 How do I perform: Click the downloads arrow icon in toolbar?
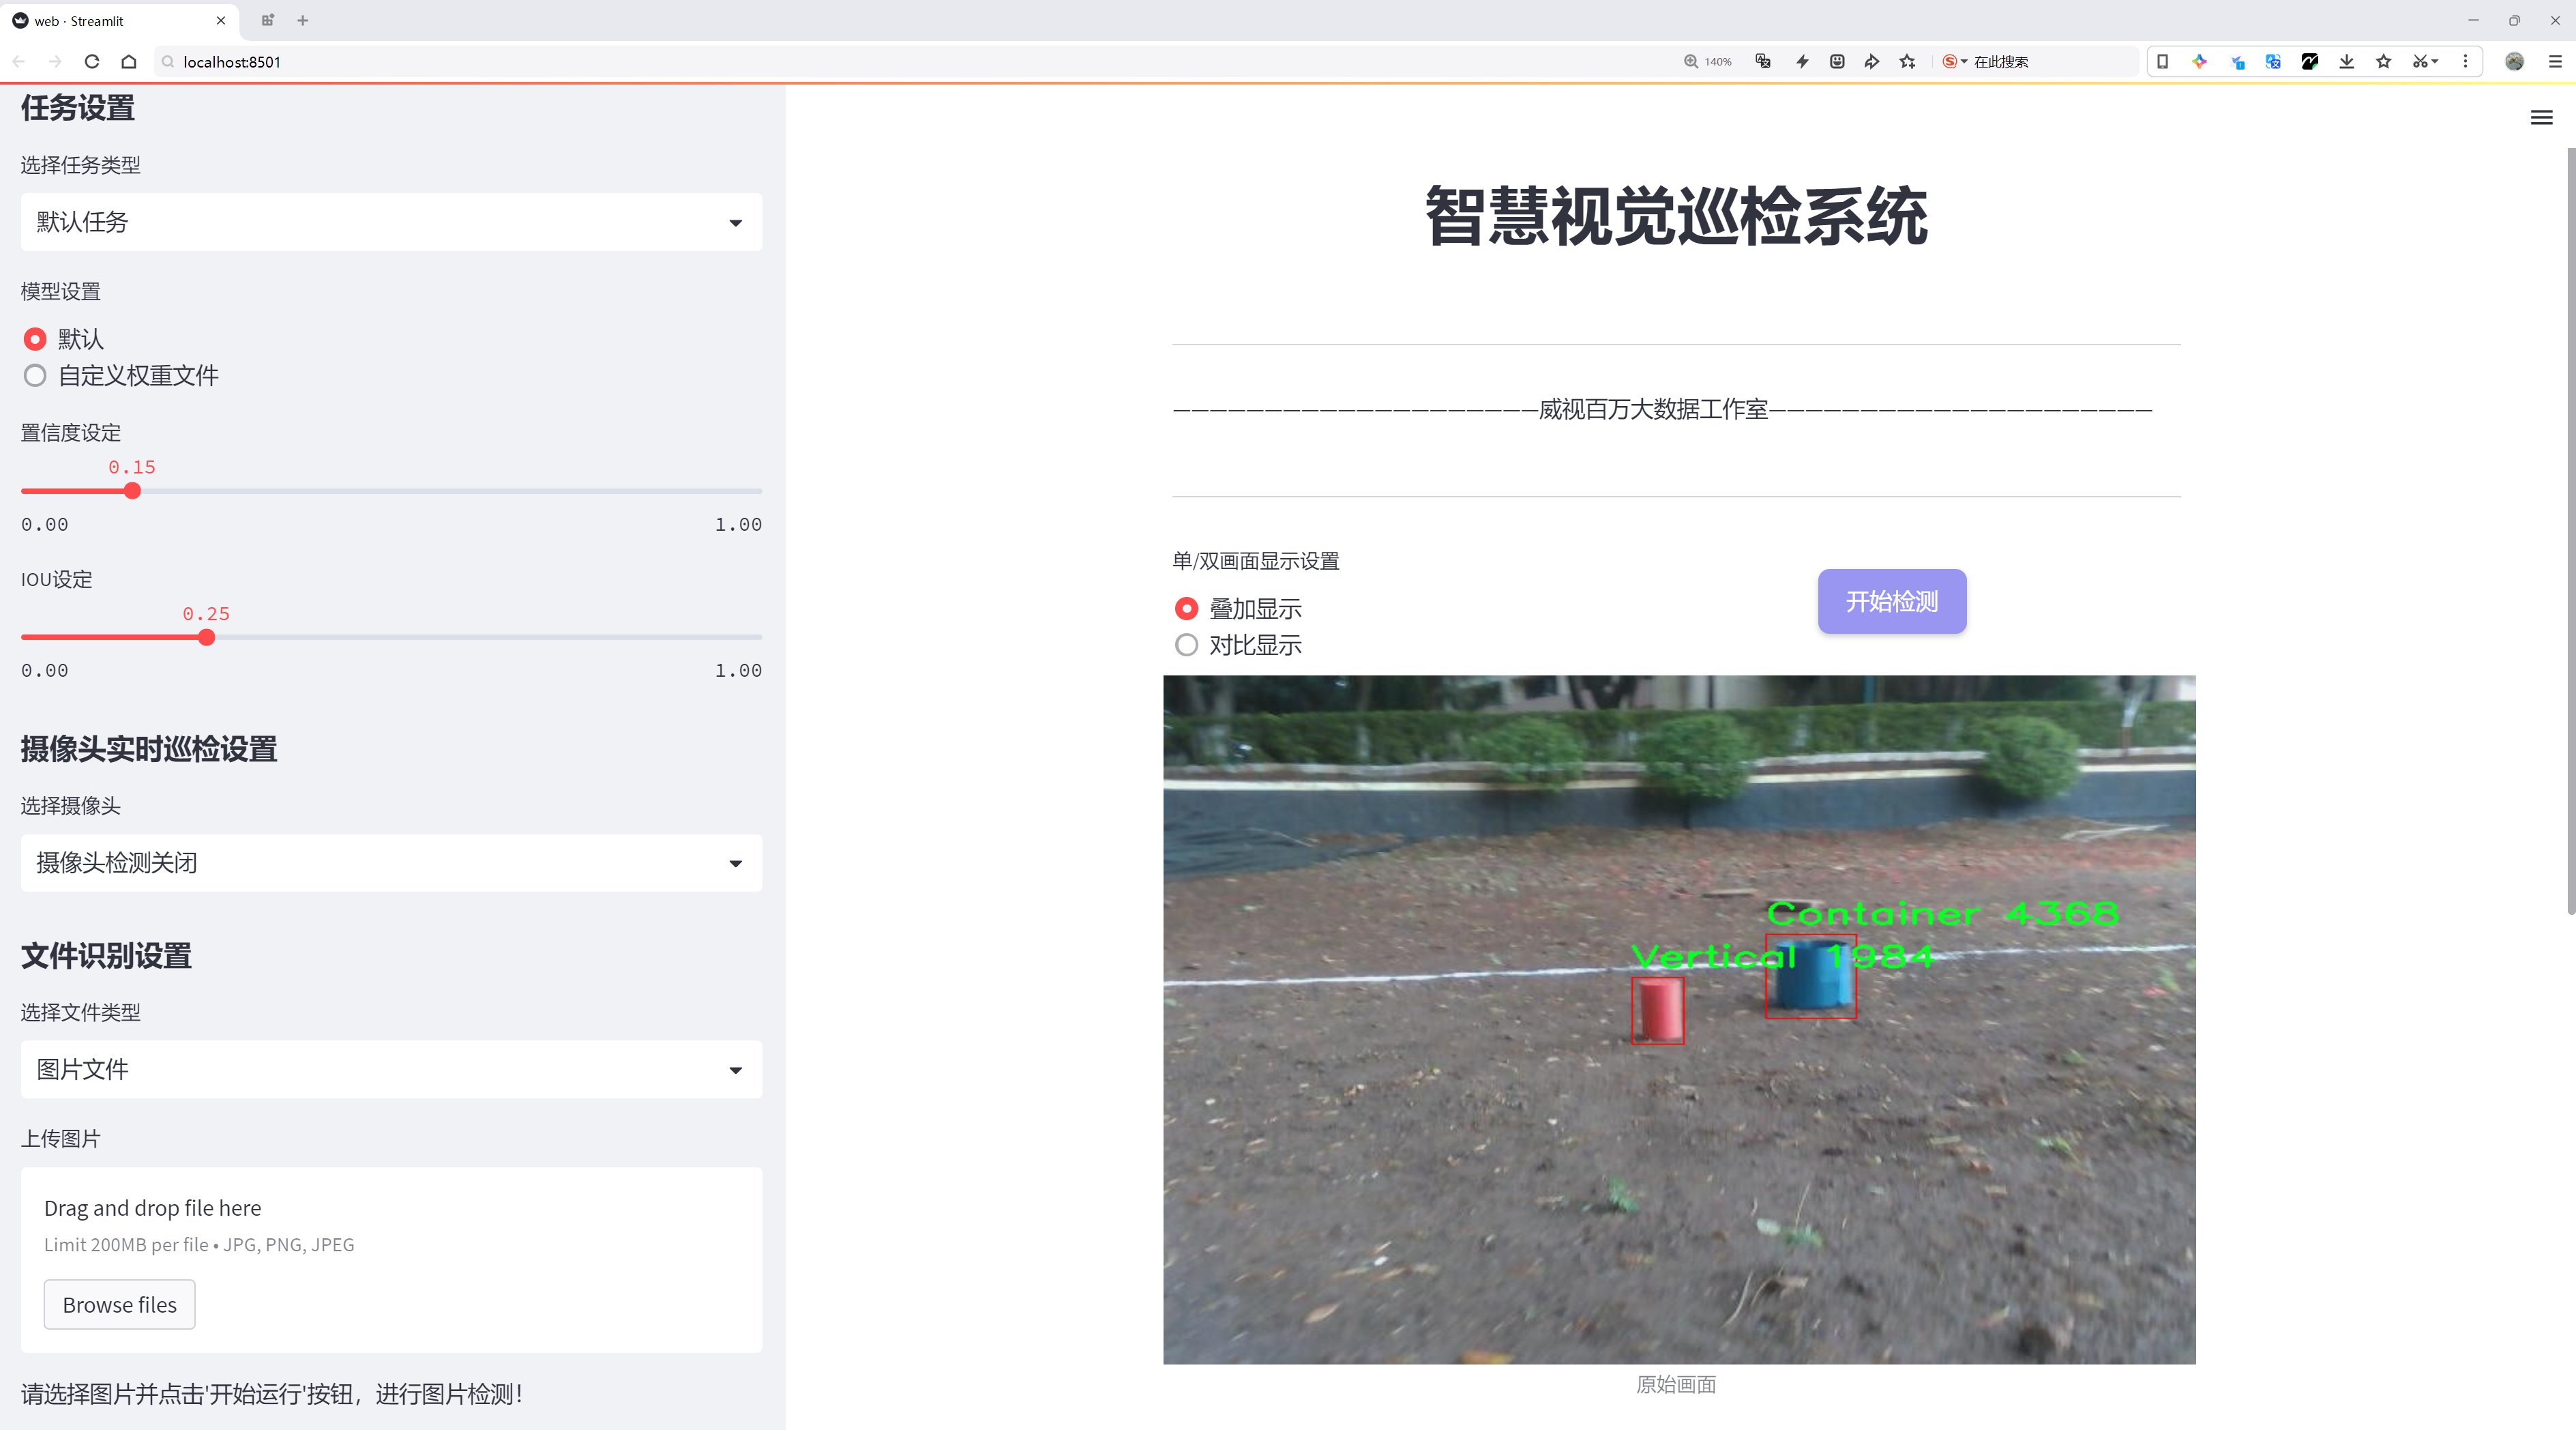(2346, 62)
